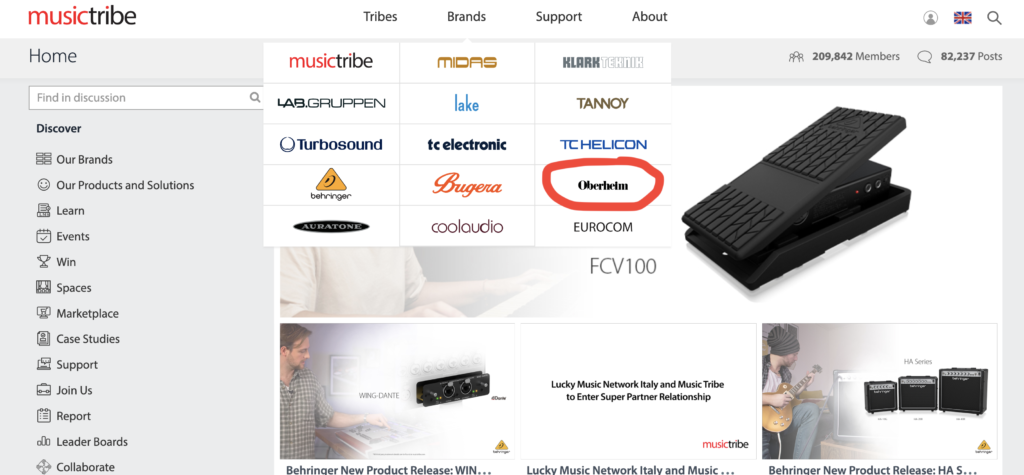The image size is (1024, 475).
Task: Open the Support menu in header
Action: coord(558,17)
